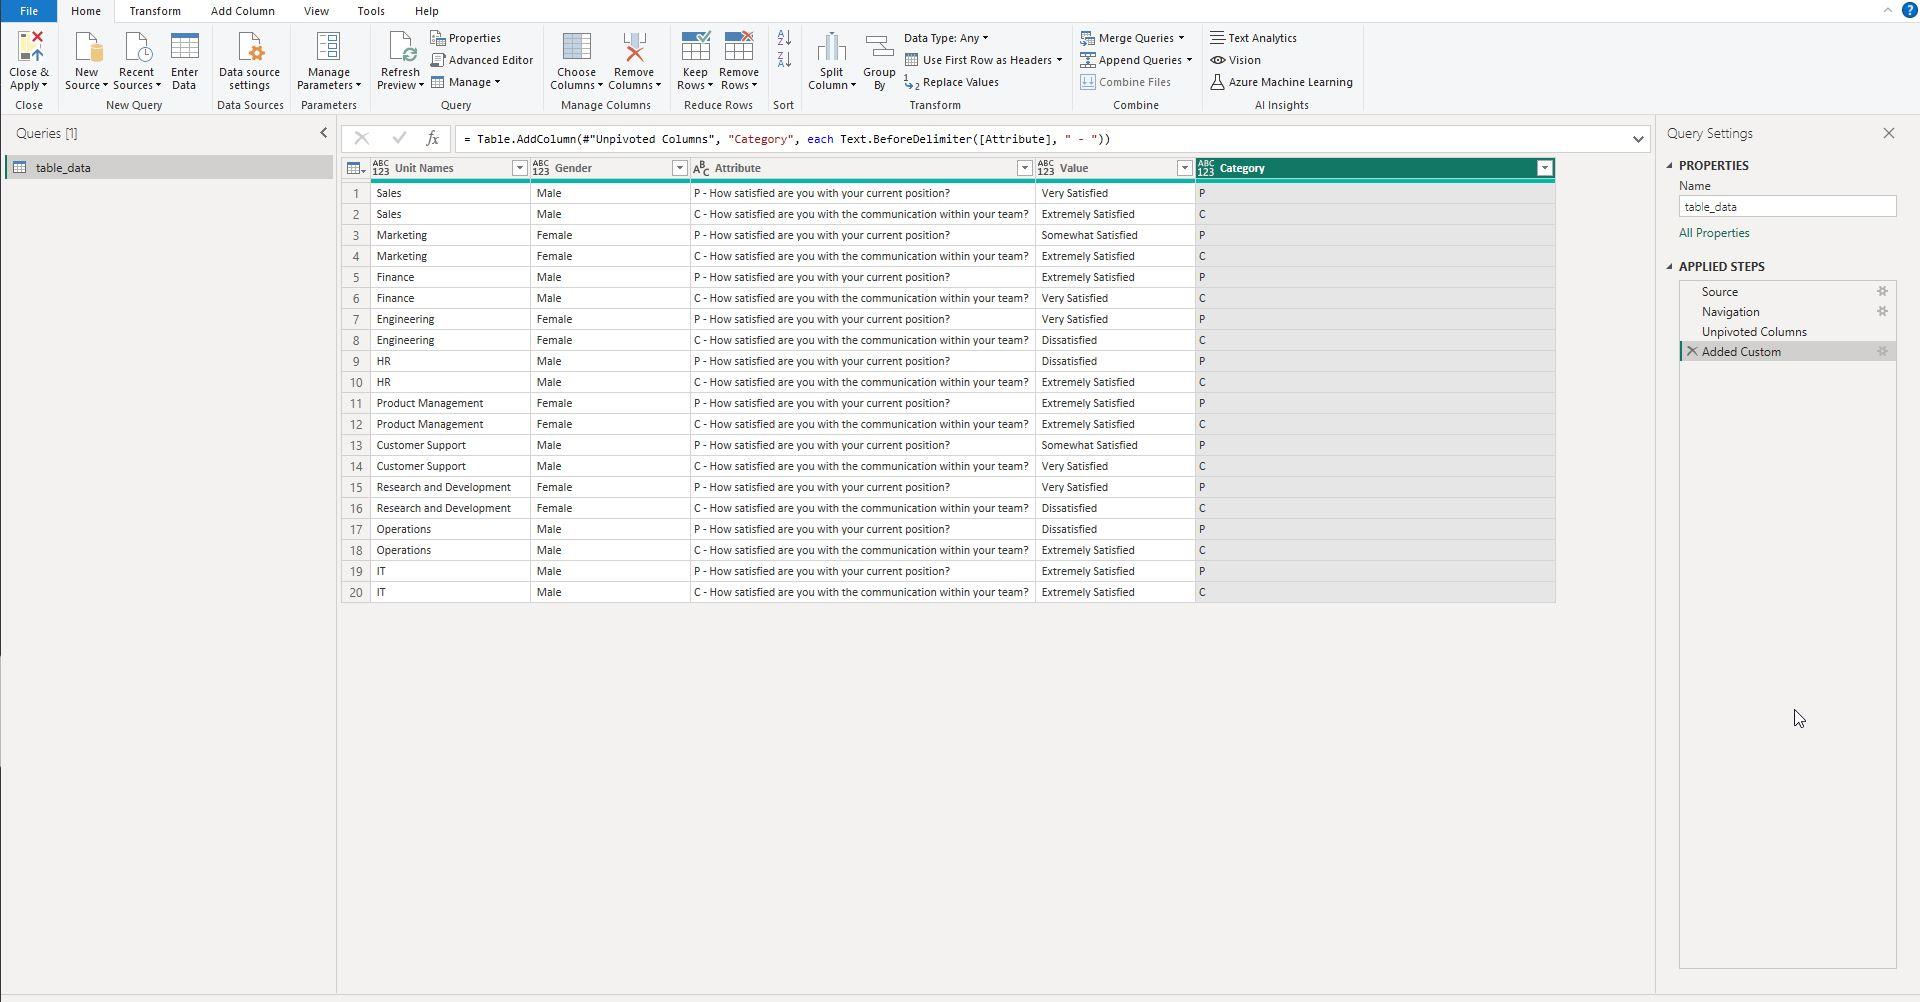Collapse the APPLIED STEPS section
Screen dimensions: 1920x1002
point(1670,267)
